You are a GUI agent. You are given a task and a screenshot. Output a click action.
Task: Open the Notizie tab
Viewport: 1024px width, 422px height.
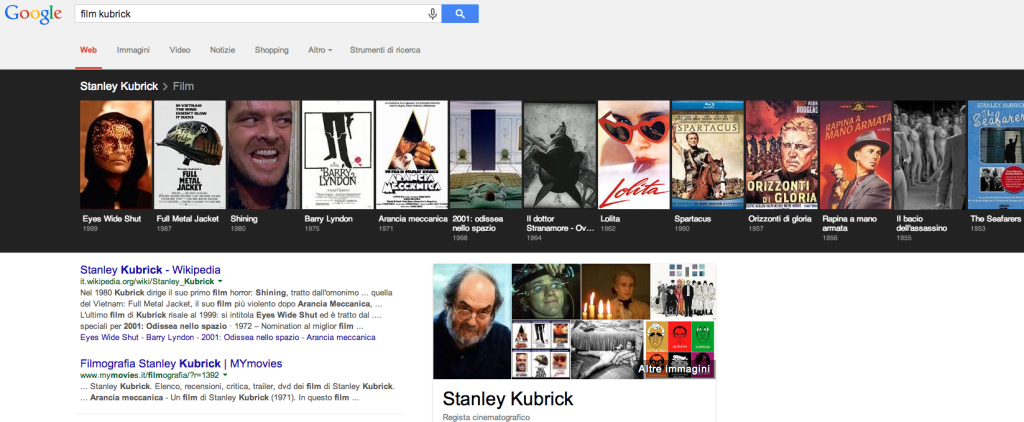point(222,49)
